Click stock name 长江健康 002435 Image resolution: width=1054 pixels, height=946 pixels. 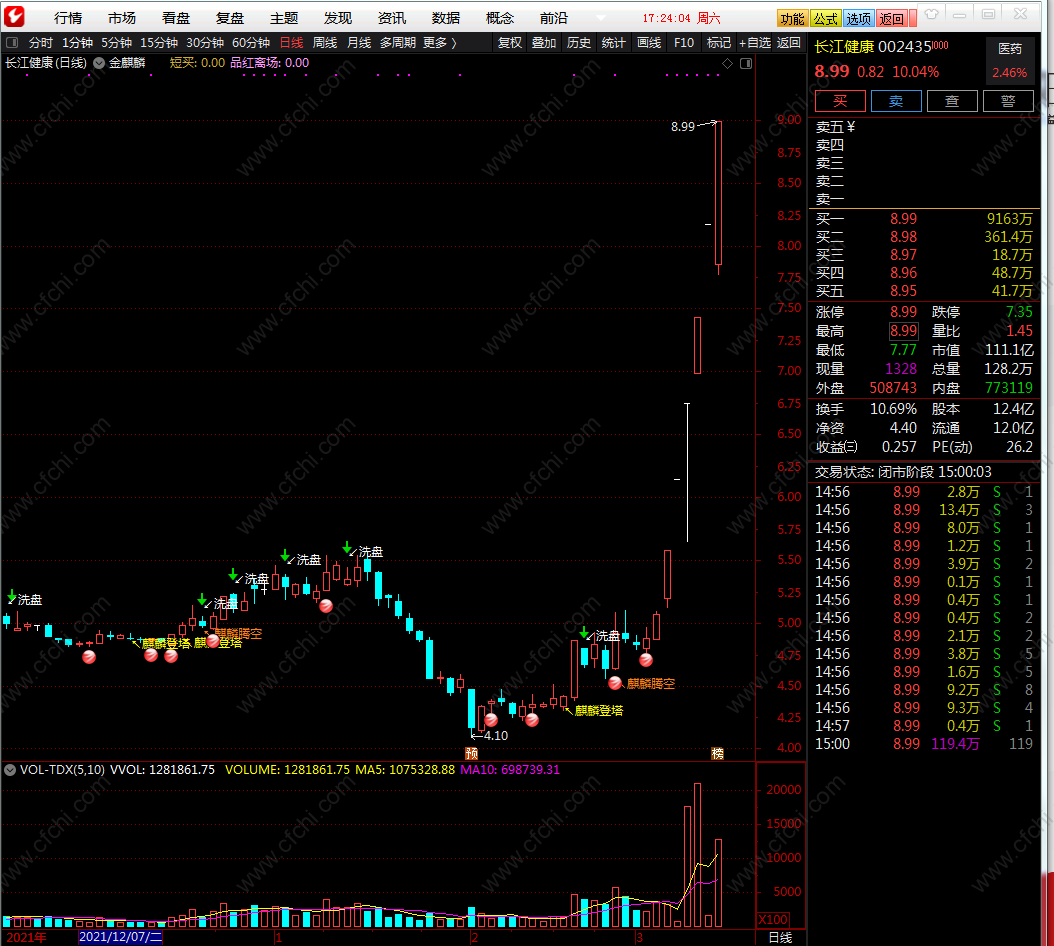pyautogui.click(x=873, y=47)
